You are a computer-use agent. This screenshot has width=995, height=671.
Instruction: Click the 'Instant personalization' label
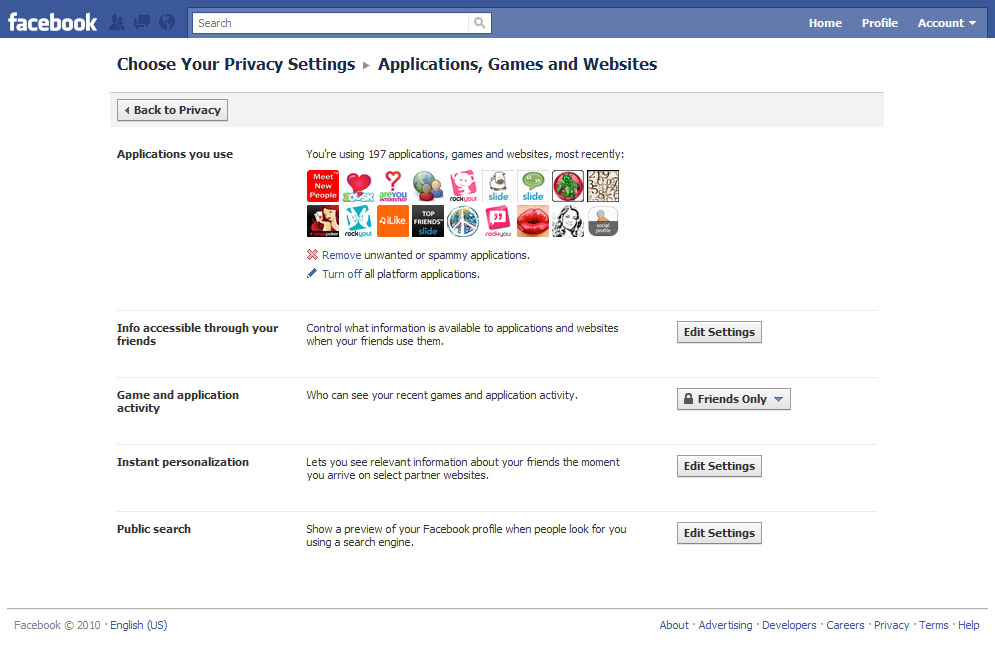coord(183,462)
